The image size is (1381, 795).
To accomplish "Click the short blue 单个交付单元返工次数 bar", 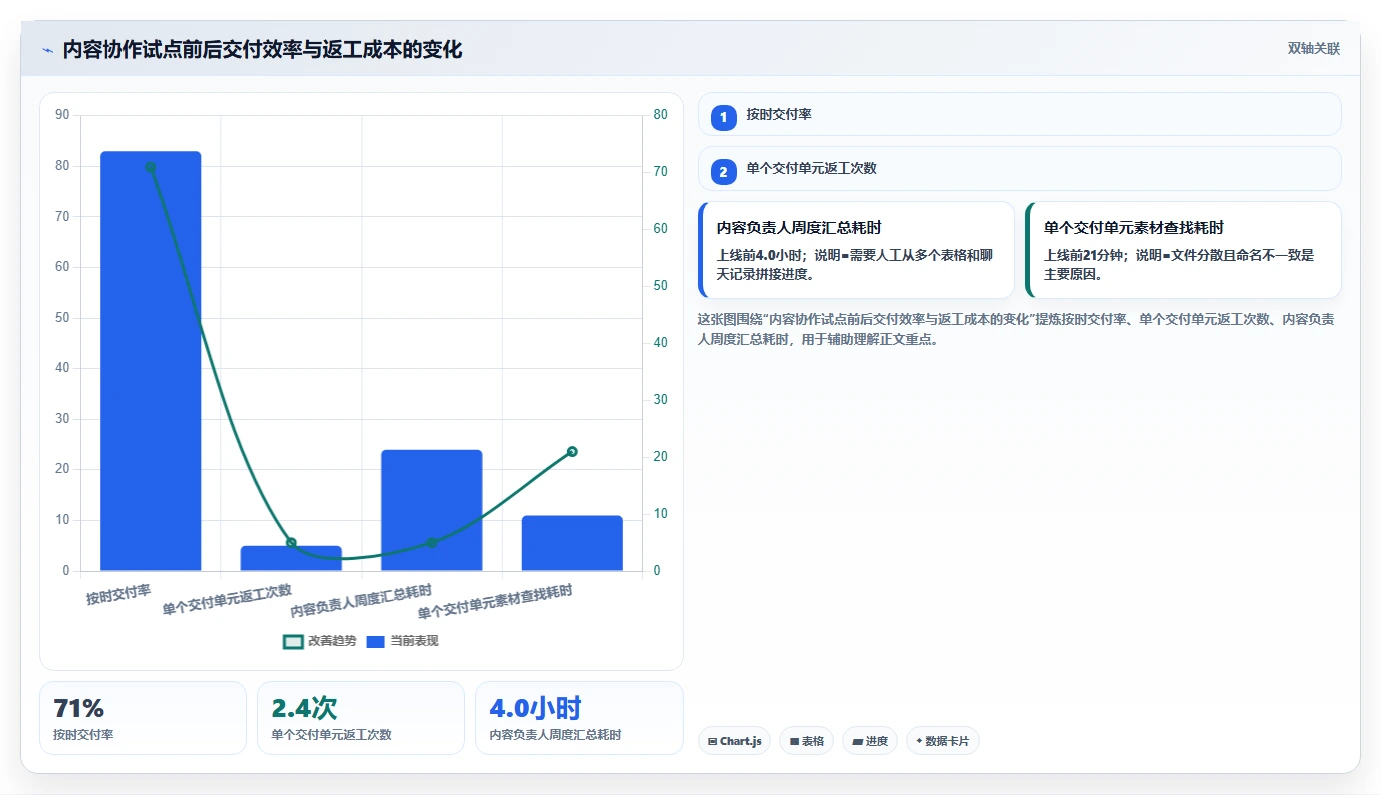I will 291,558.
